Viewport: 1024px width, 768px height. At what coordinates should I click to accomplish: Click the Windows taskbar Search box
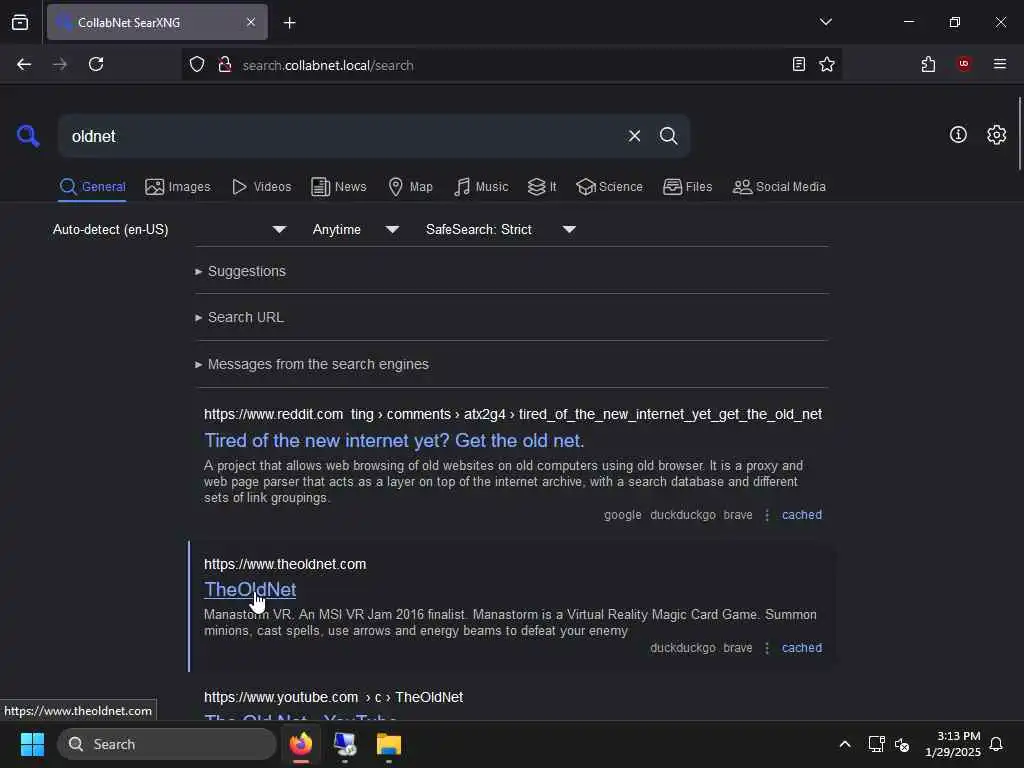coord(167,744)
